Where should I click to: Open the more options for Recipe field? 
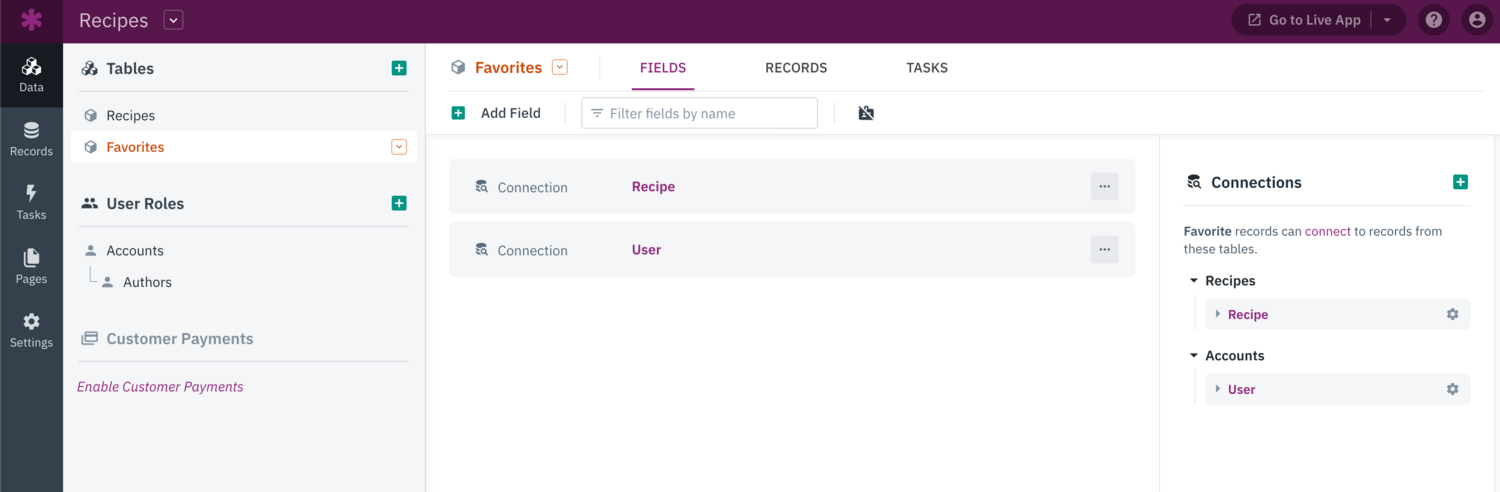(x=1105, y=186)
